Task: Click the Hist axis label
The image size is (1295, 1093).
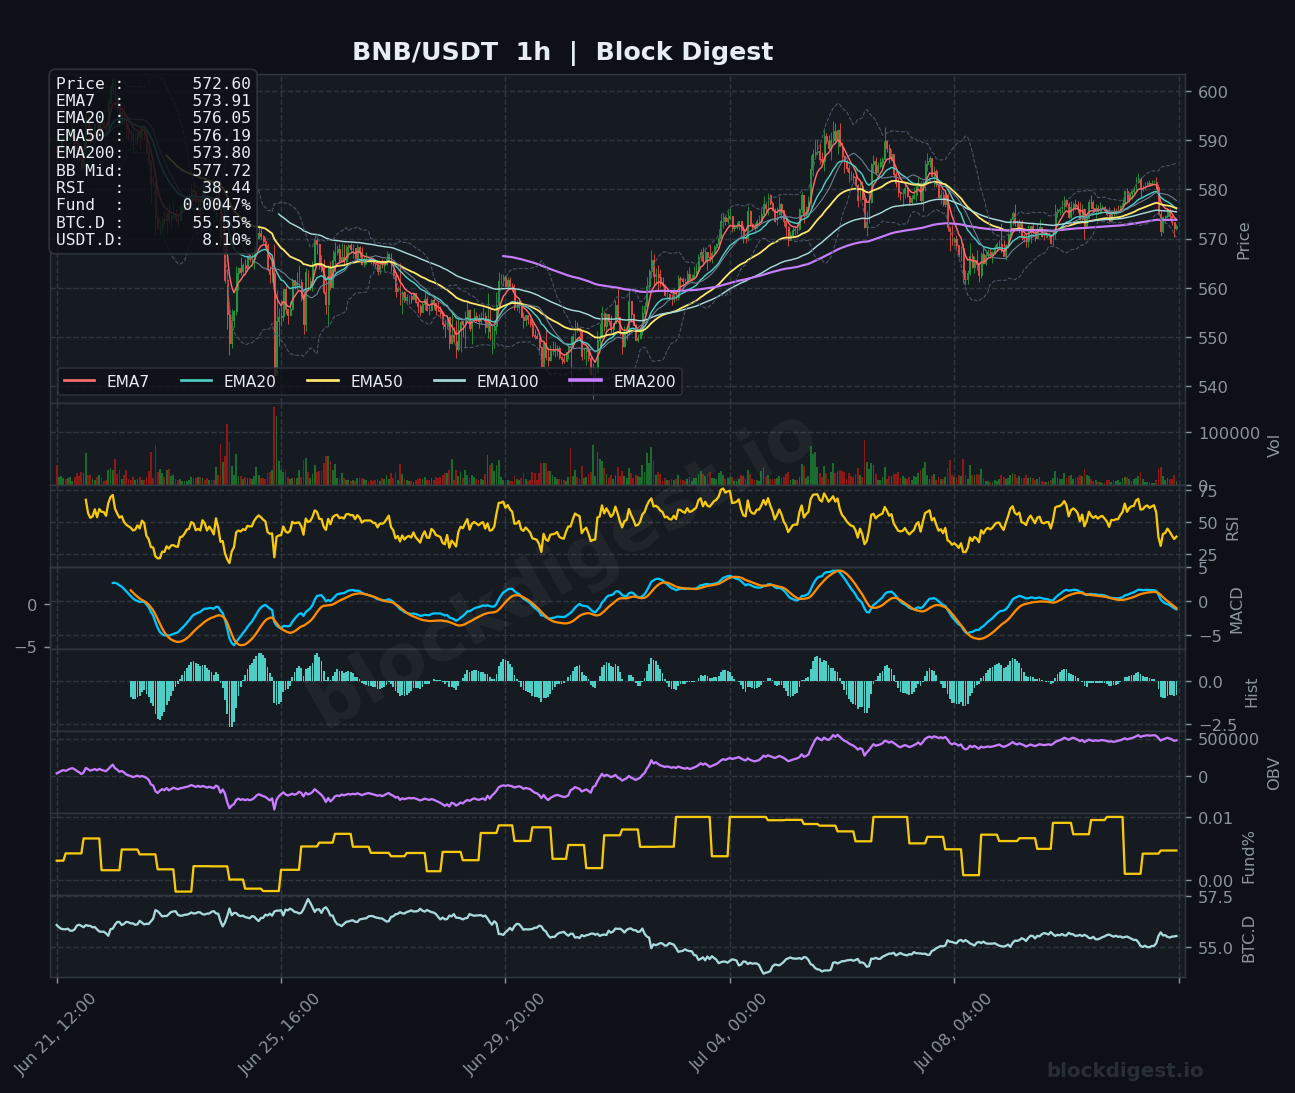Action: 1251,693
